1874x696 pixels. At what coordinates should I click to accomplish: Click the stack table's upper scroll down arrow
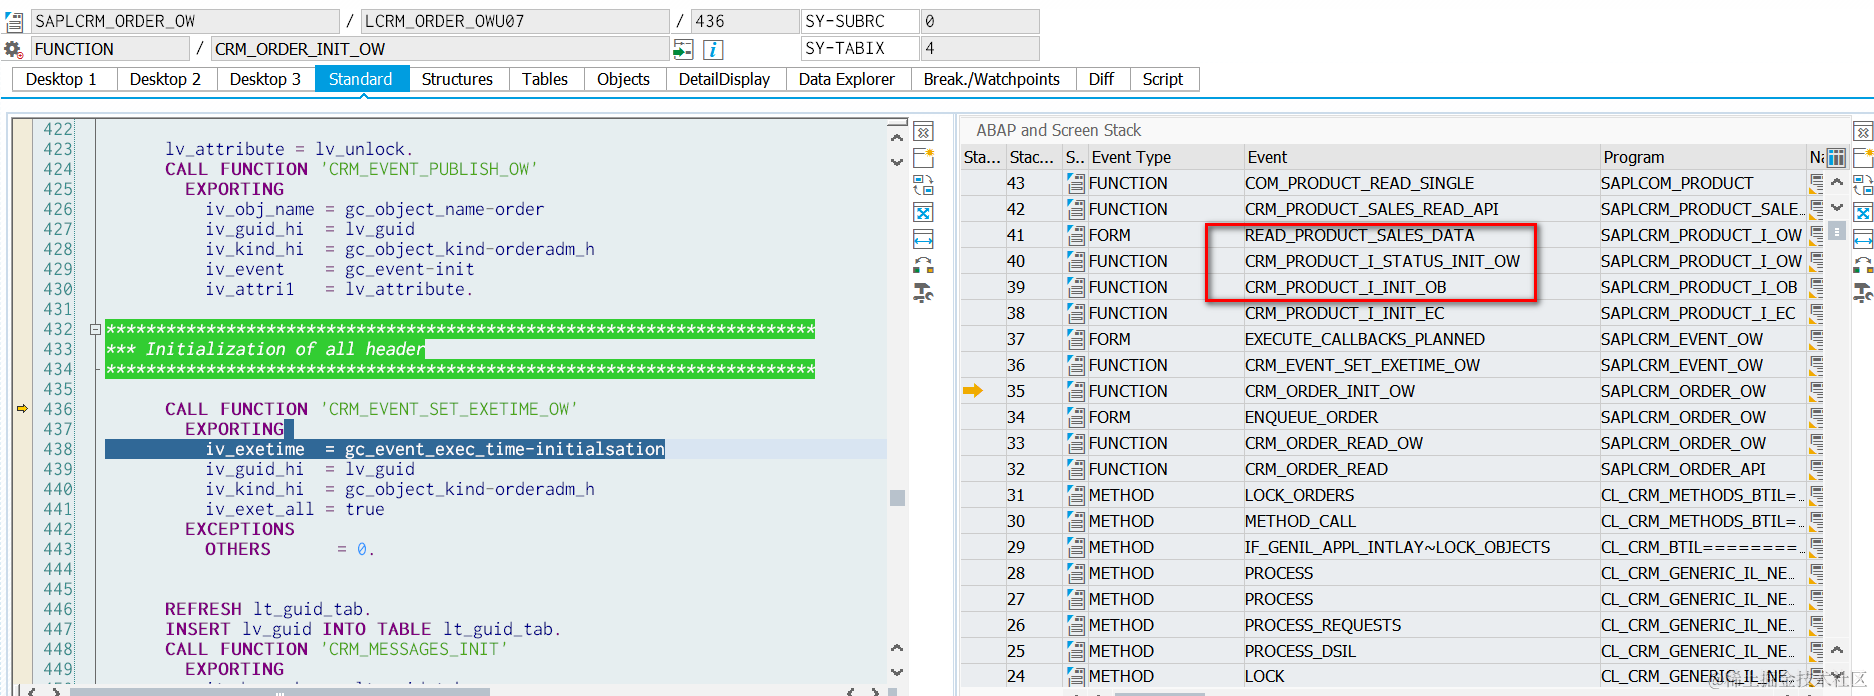(x=1837, y=207)
